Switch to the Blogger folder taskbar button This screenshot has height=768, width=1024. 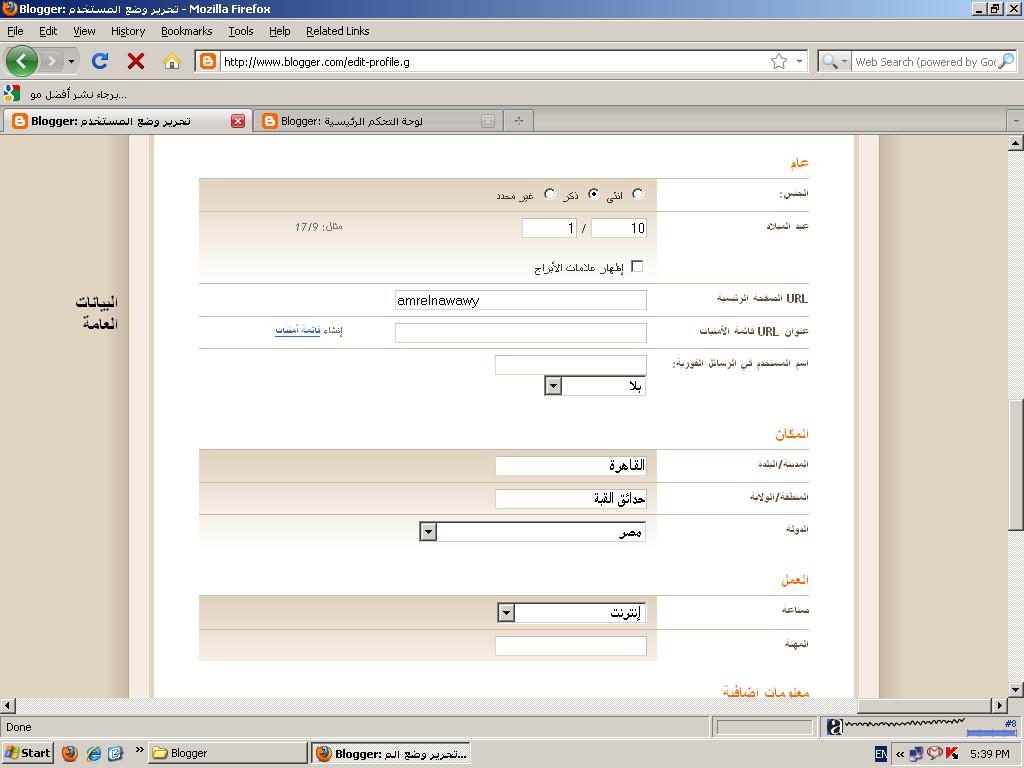click(227, 753)
